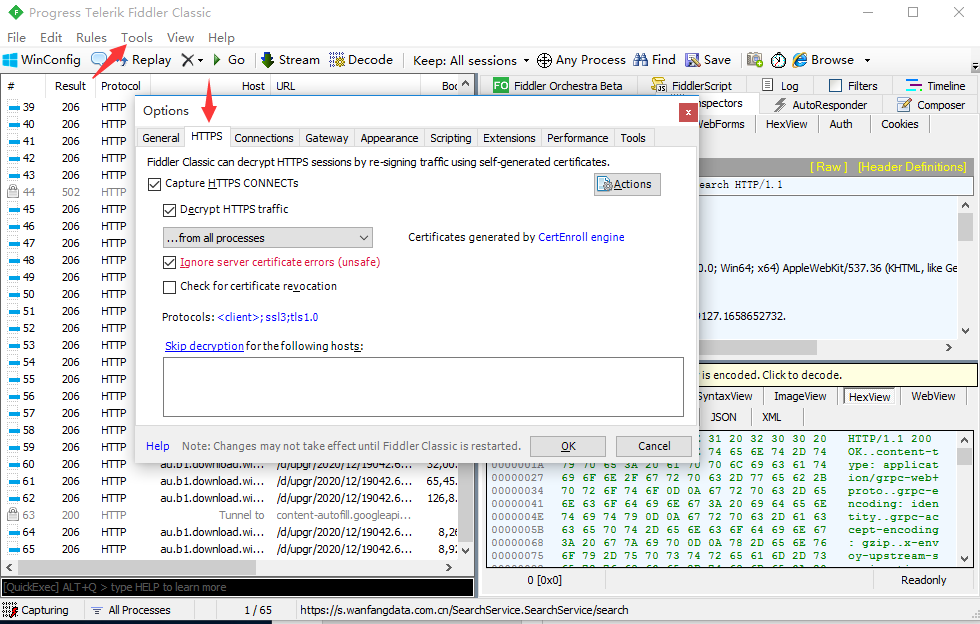Switch to Connections tab in Options

pyautogui.click(x=264, y=138)
